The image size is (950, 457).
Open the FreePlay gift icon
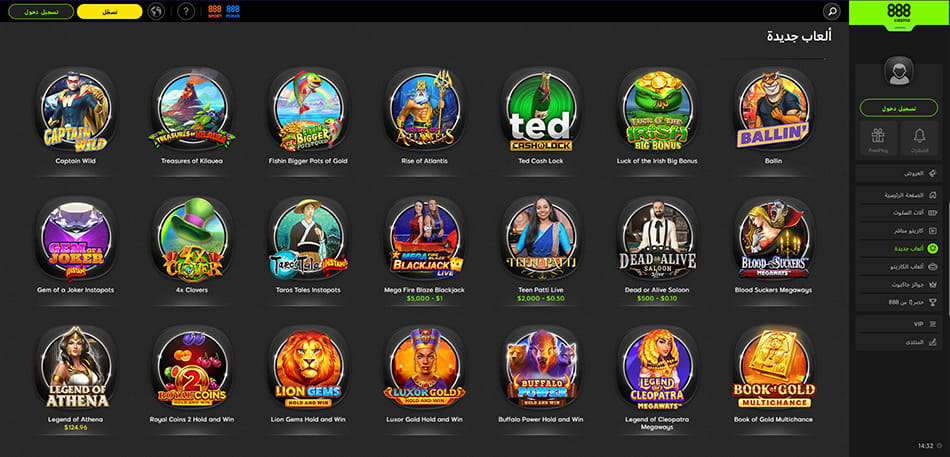pos(878,139)
